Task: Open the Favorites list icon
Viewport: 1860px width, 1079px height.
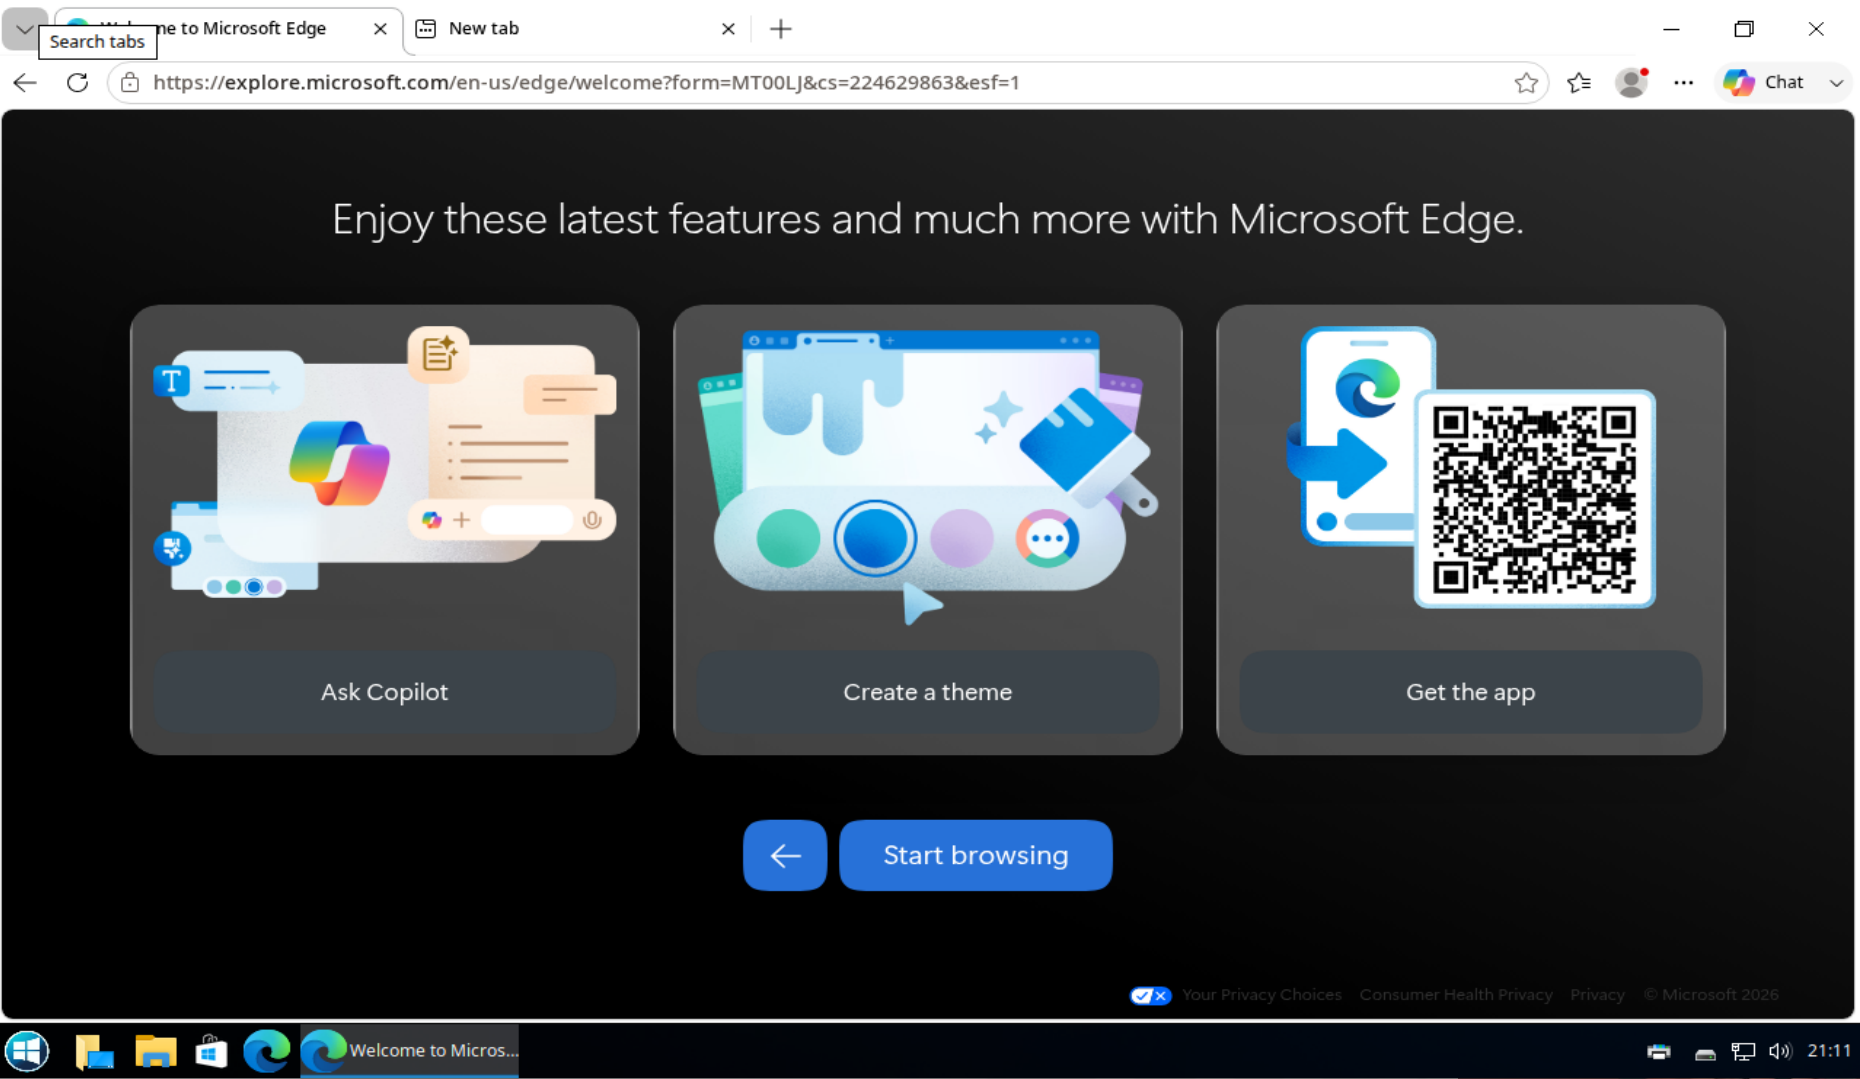Action: (1579, 83)
